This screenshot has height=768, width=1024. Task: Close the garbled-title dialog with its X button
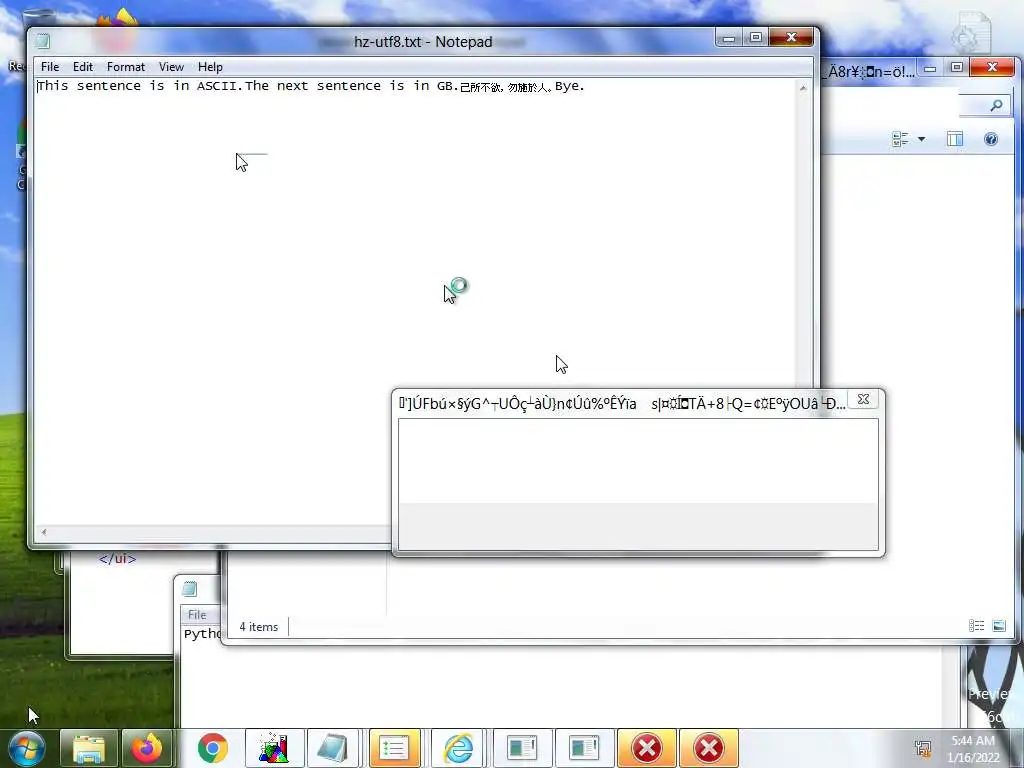[x=863, y=399]
